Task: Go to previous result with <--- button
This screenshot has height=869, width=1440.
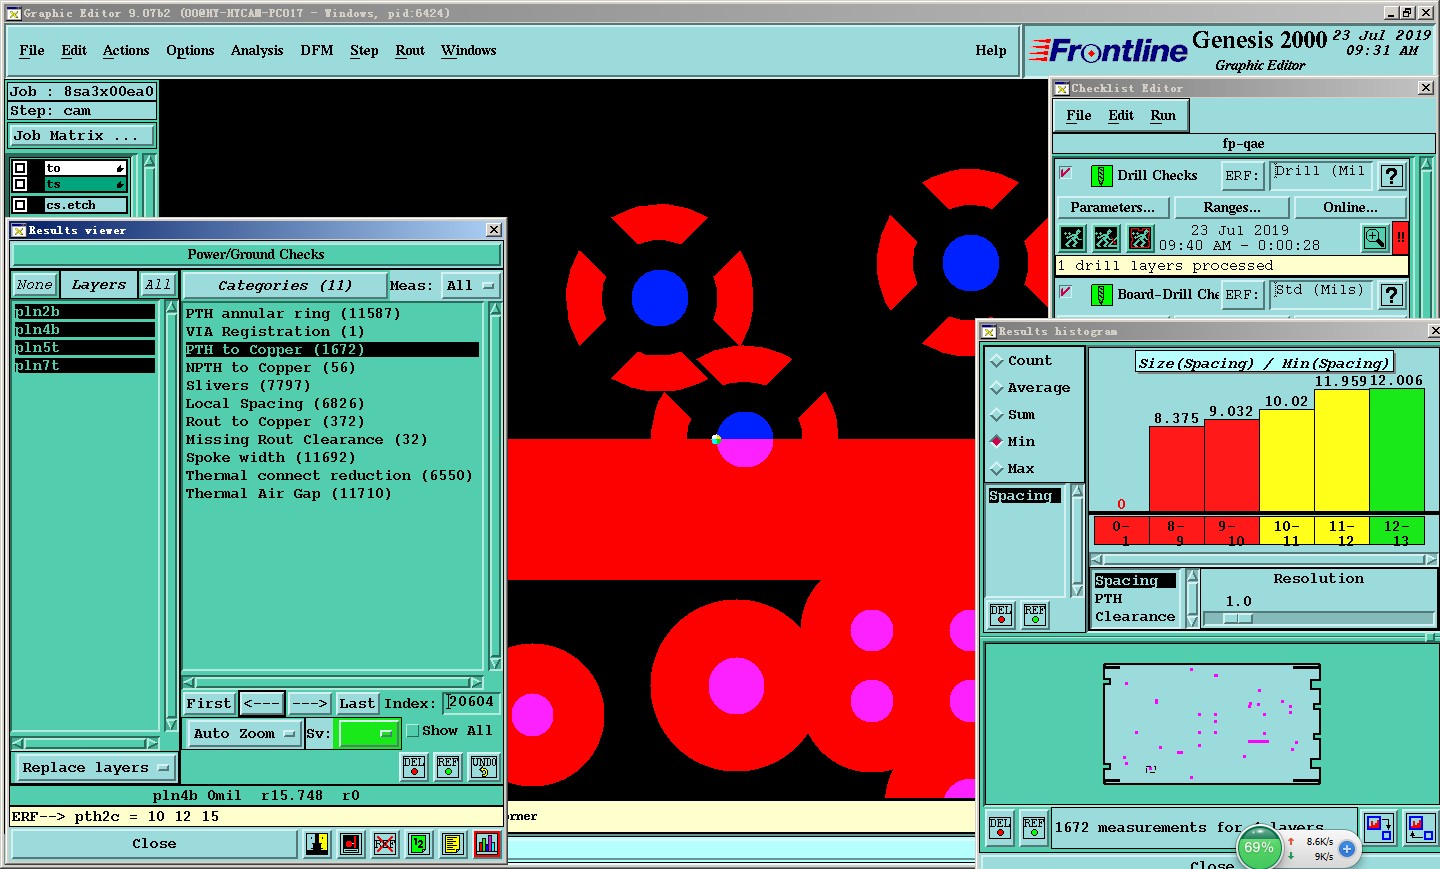Action: pos(262,704)
